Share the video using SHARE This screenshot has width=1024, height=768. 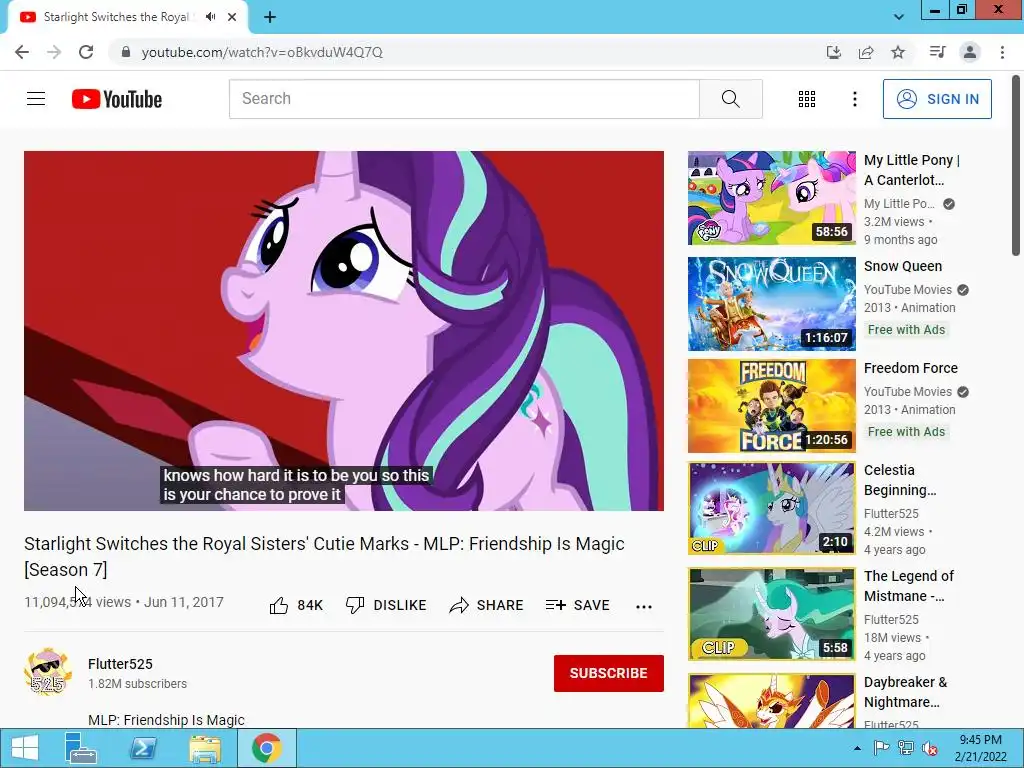click(486, 605)
